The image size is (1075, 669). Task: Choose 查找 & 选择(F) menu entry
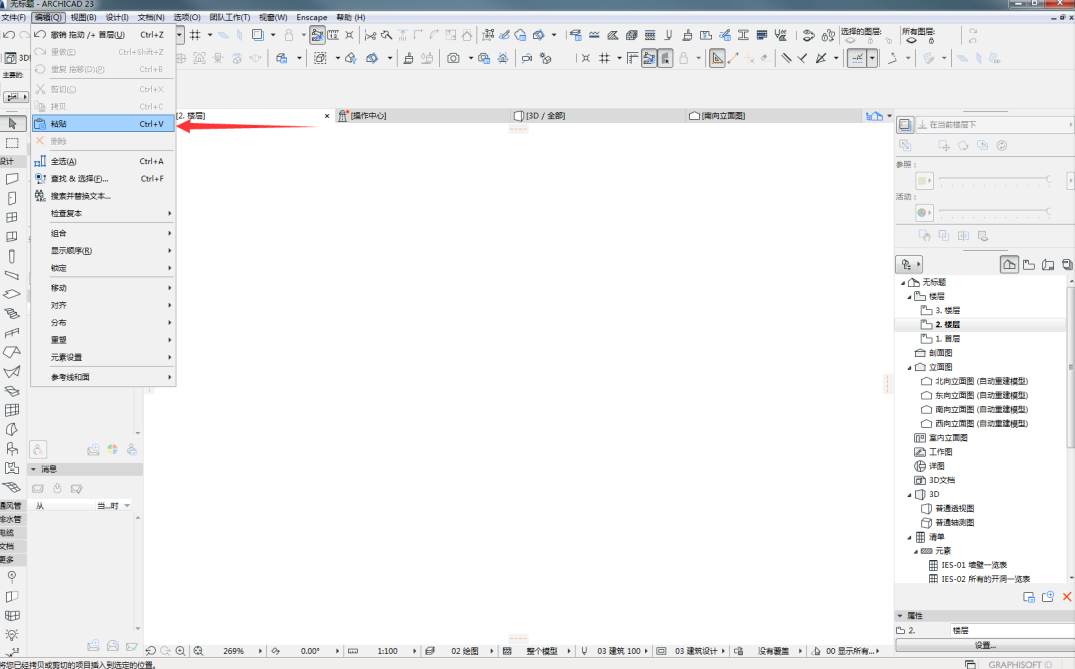104,179
